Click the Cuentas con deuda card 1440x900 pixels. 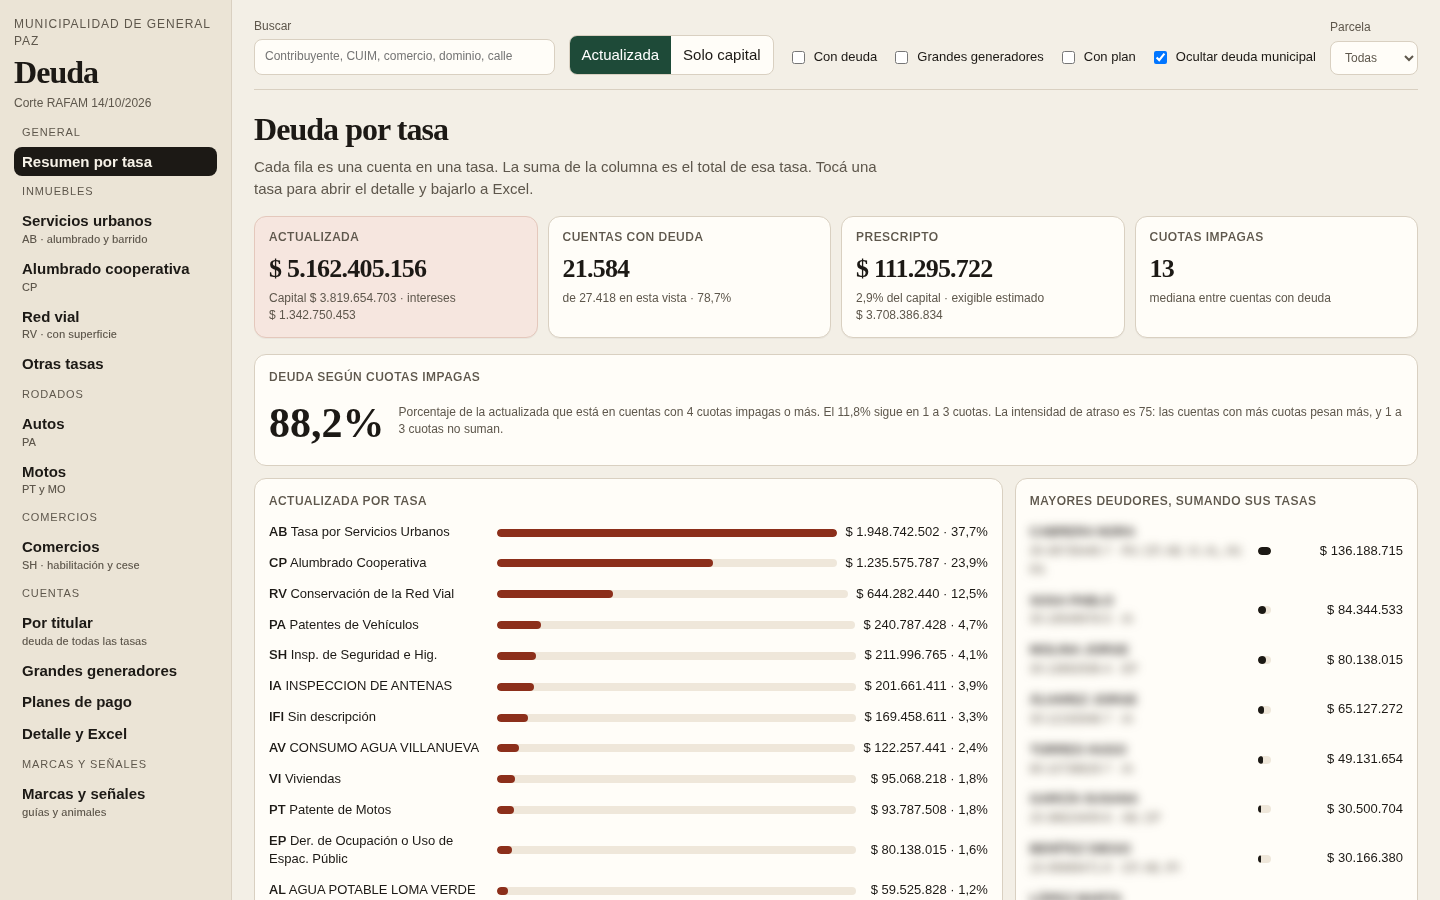point(689,277)
